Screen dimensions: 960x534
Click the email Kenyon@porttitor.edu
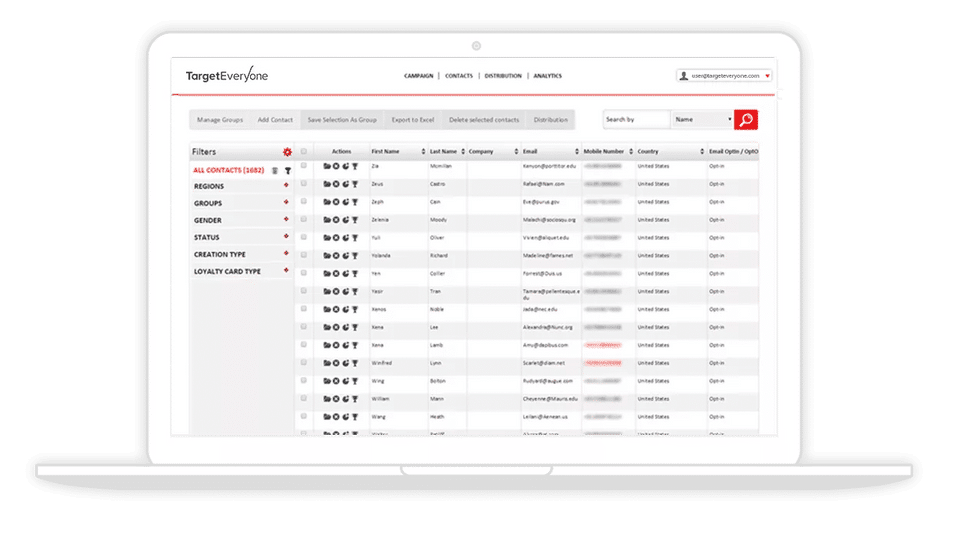[549, 166]
